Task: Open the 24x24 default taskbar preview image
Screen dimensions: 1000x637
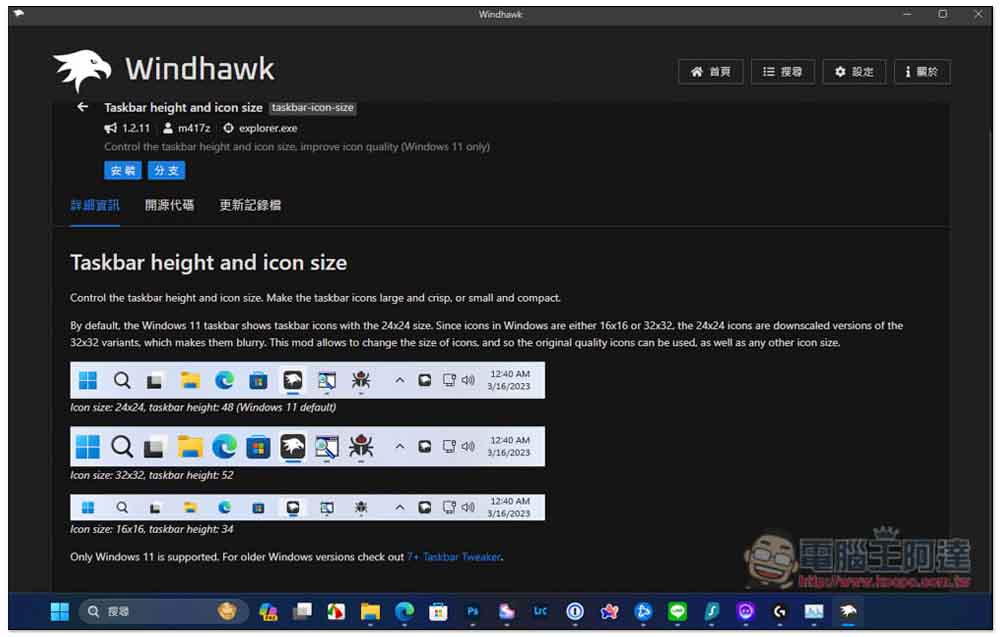Action: (x=307, y=380)
